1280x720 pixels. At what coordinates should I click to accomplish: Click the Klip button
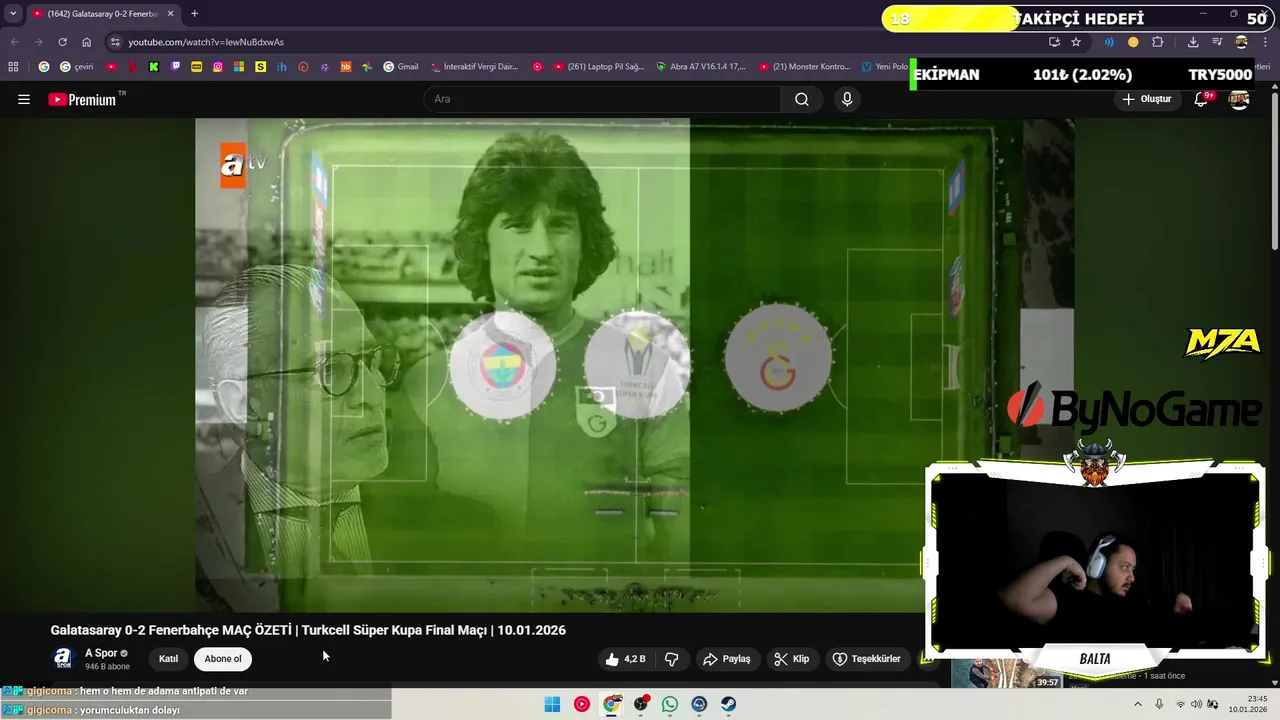(x=791, y=659)
